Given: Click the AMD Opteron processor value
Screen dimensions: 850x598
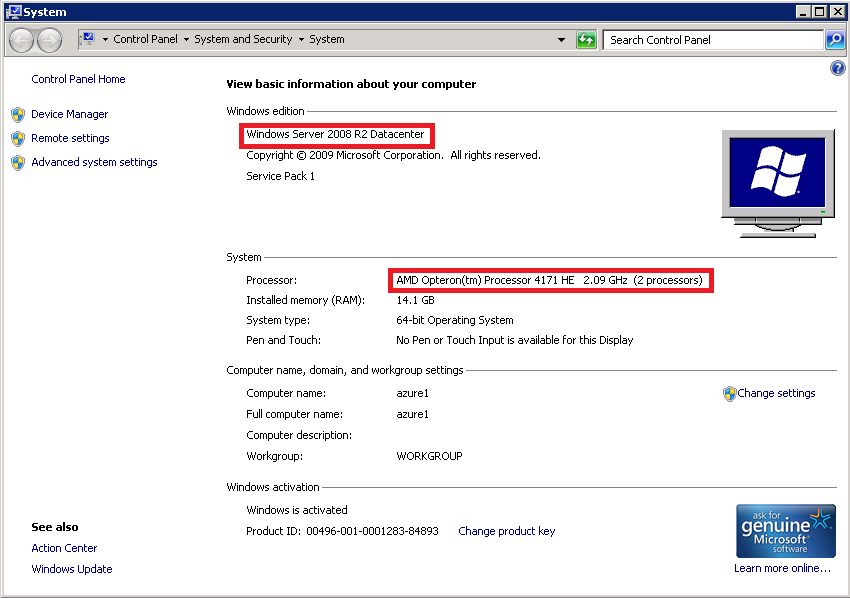Looking at the screenshot, I should (x=549, y=280).
